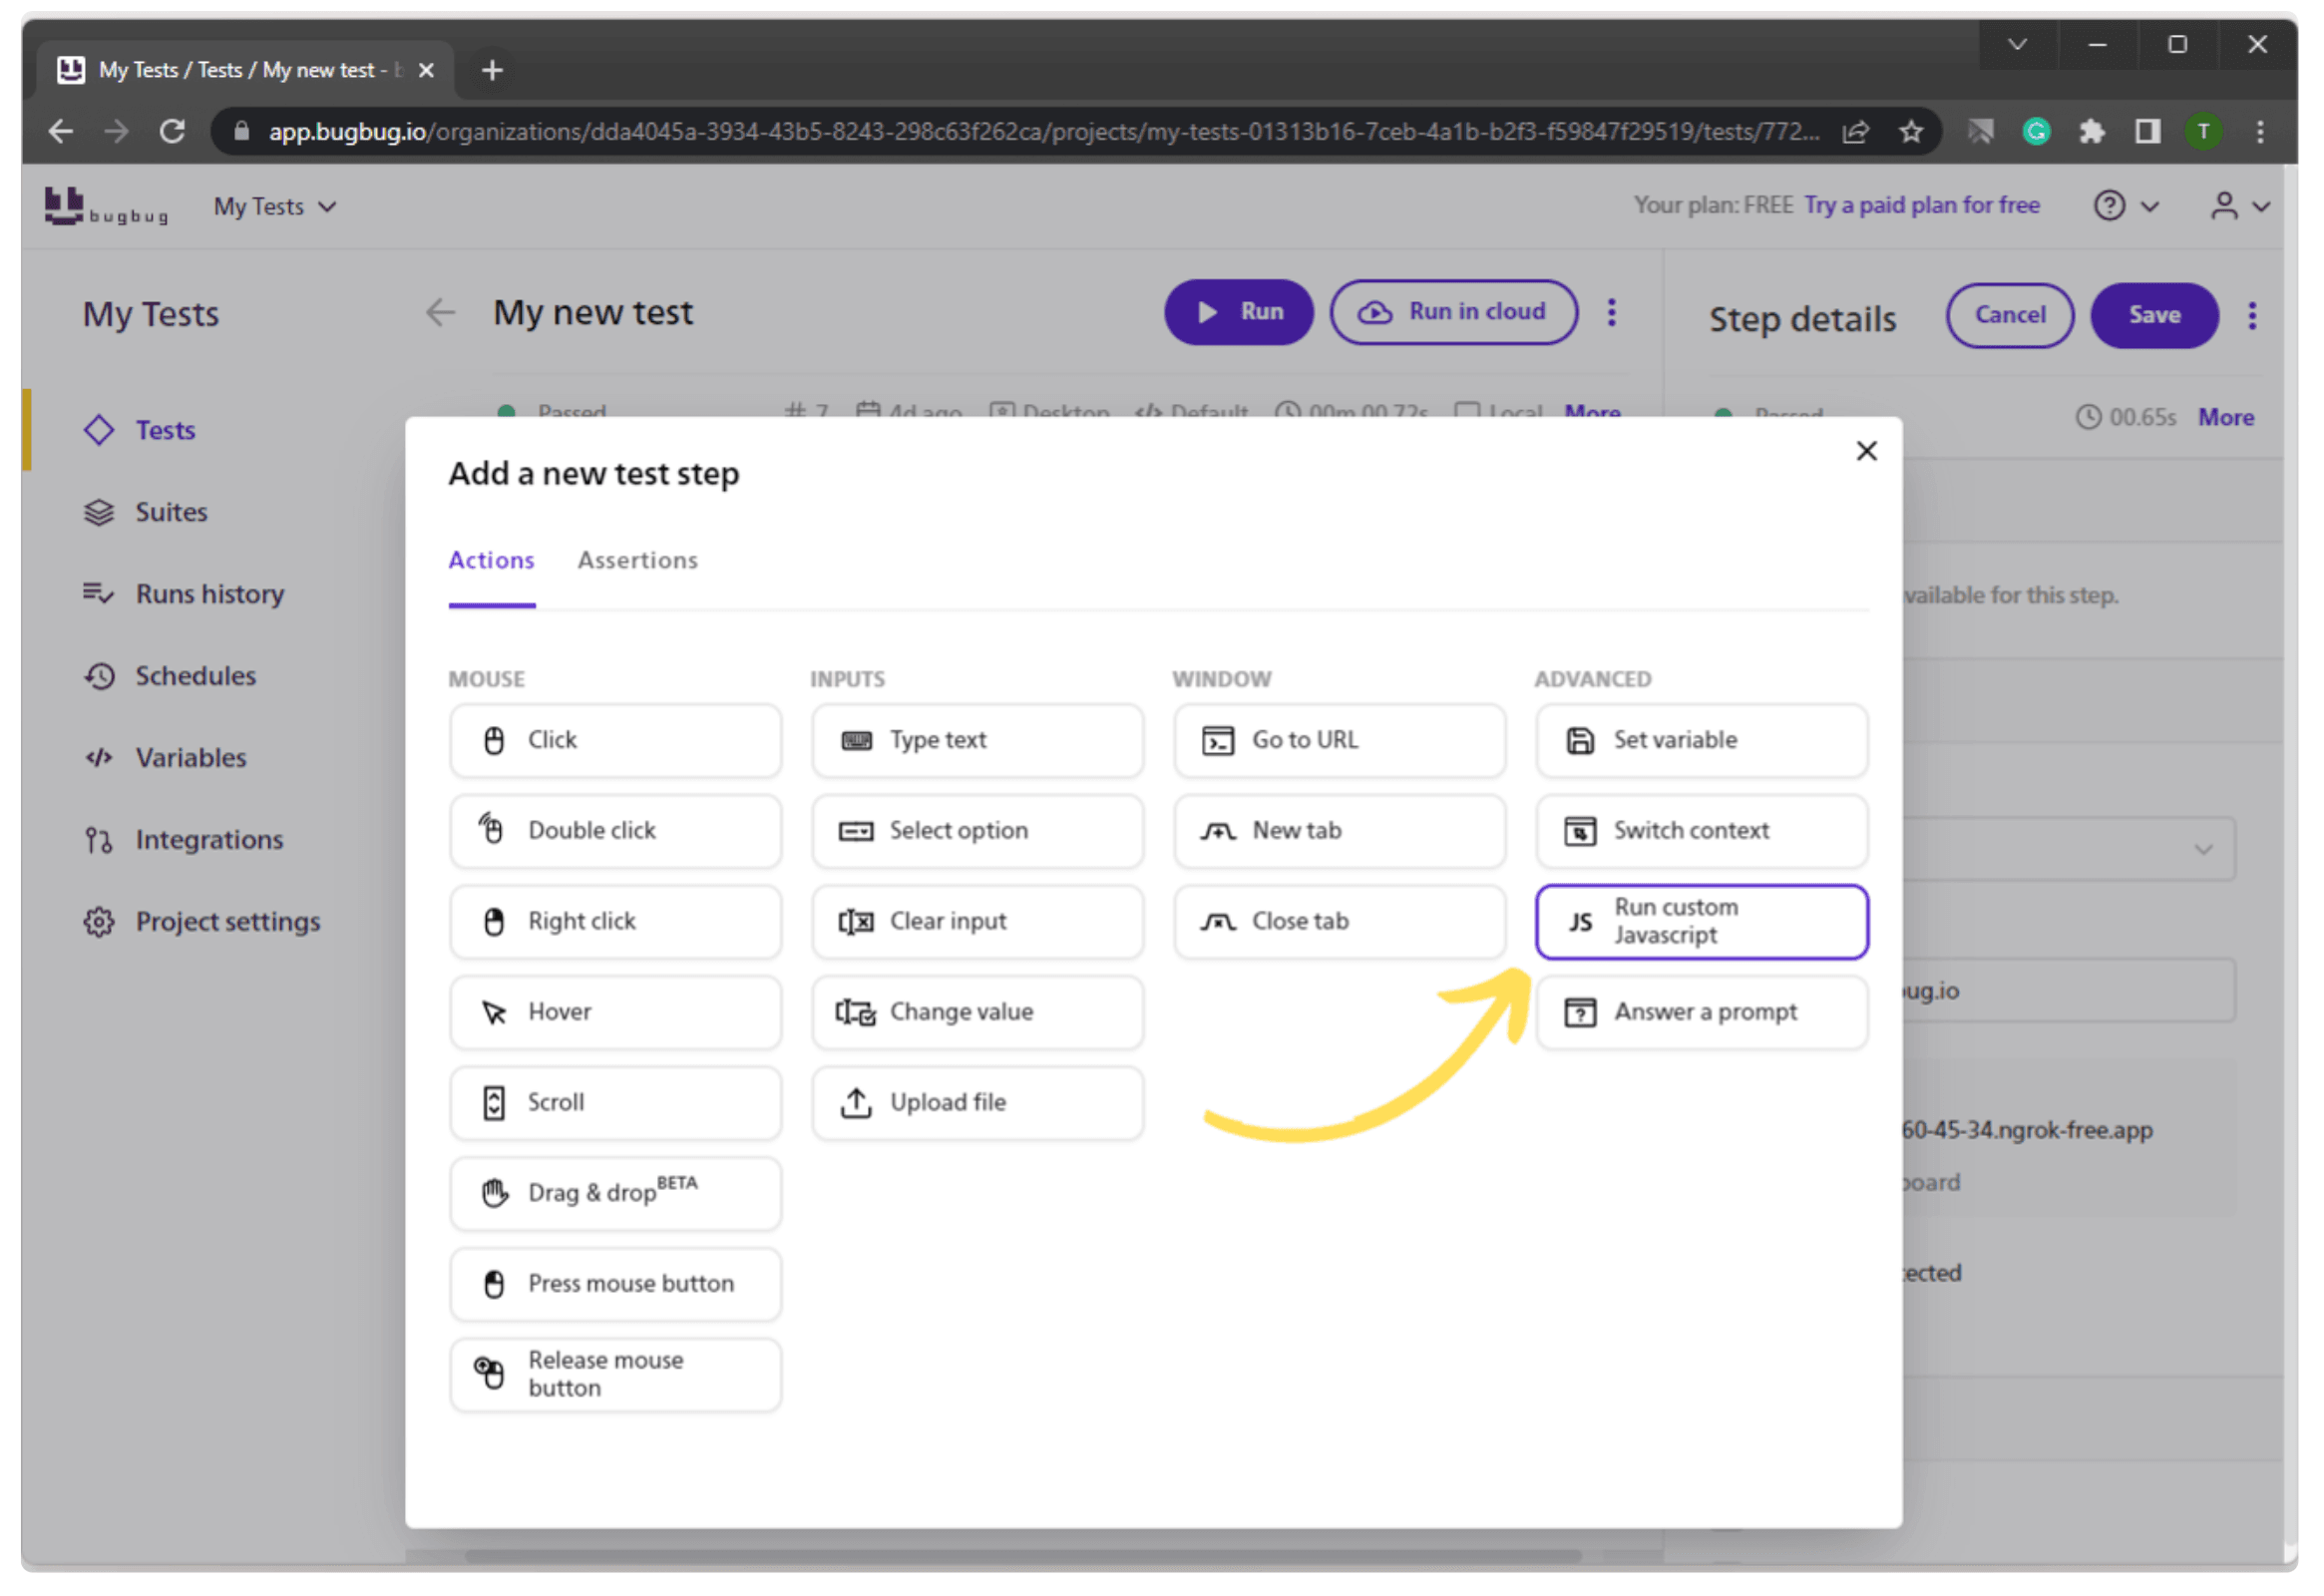Choose the Upload file action
This screenshot has height=1596, width=2324.
(x=977, y=1103)
